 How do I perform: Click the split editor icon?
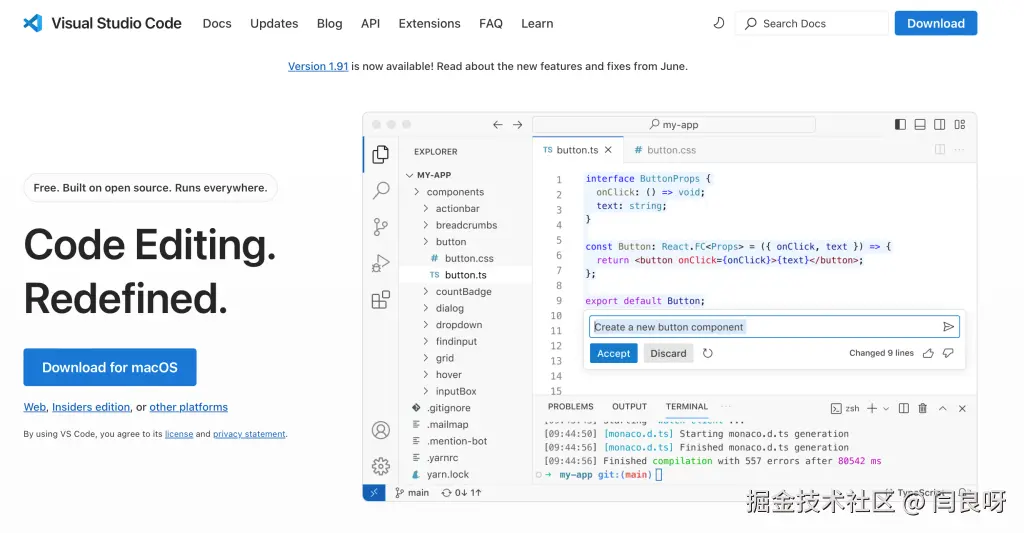click(940, 150)
